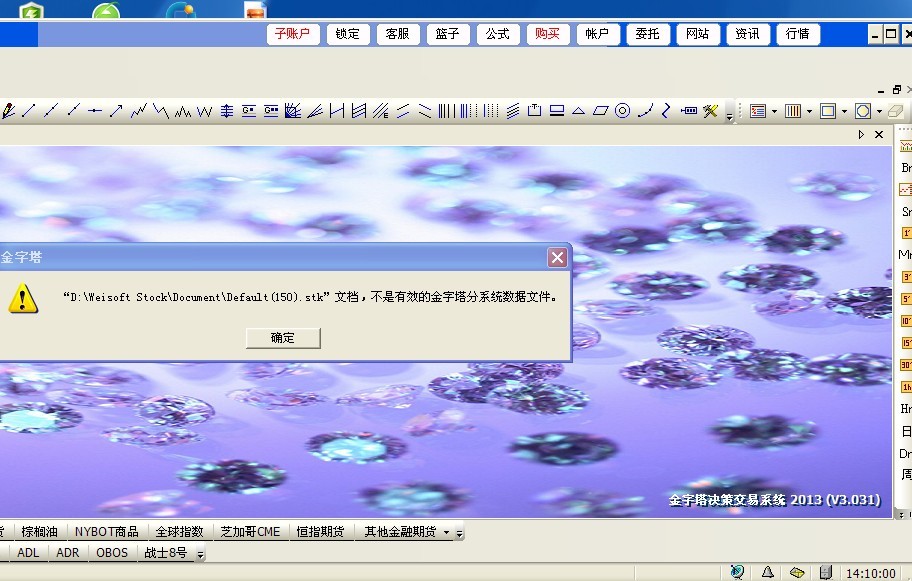Switch to the NYBOT商品 tab
Screen dimensions: 912x581
click(x=106, y=532)
